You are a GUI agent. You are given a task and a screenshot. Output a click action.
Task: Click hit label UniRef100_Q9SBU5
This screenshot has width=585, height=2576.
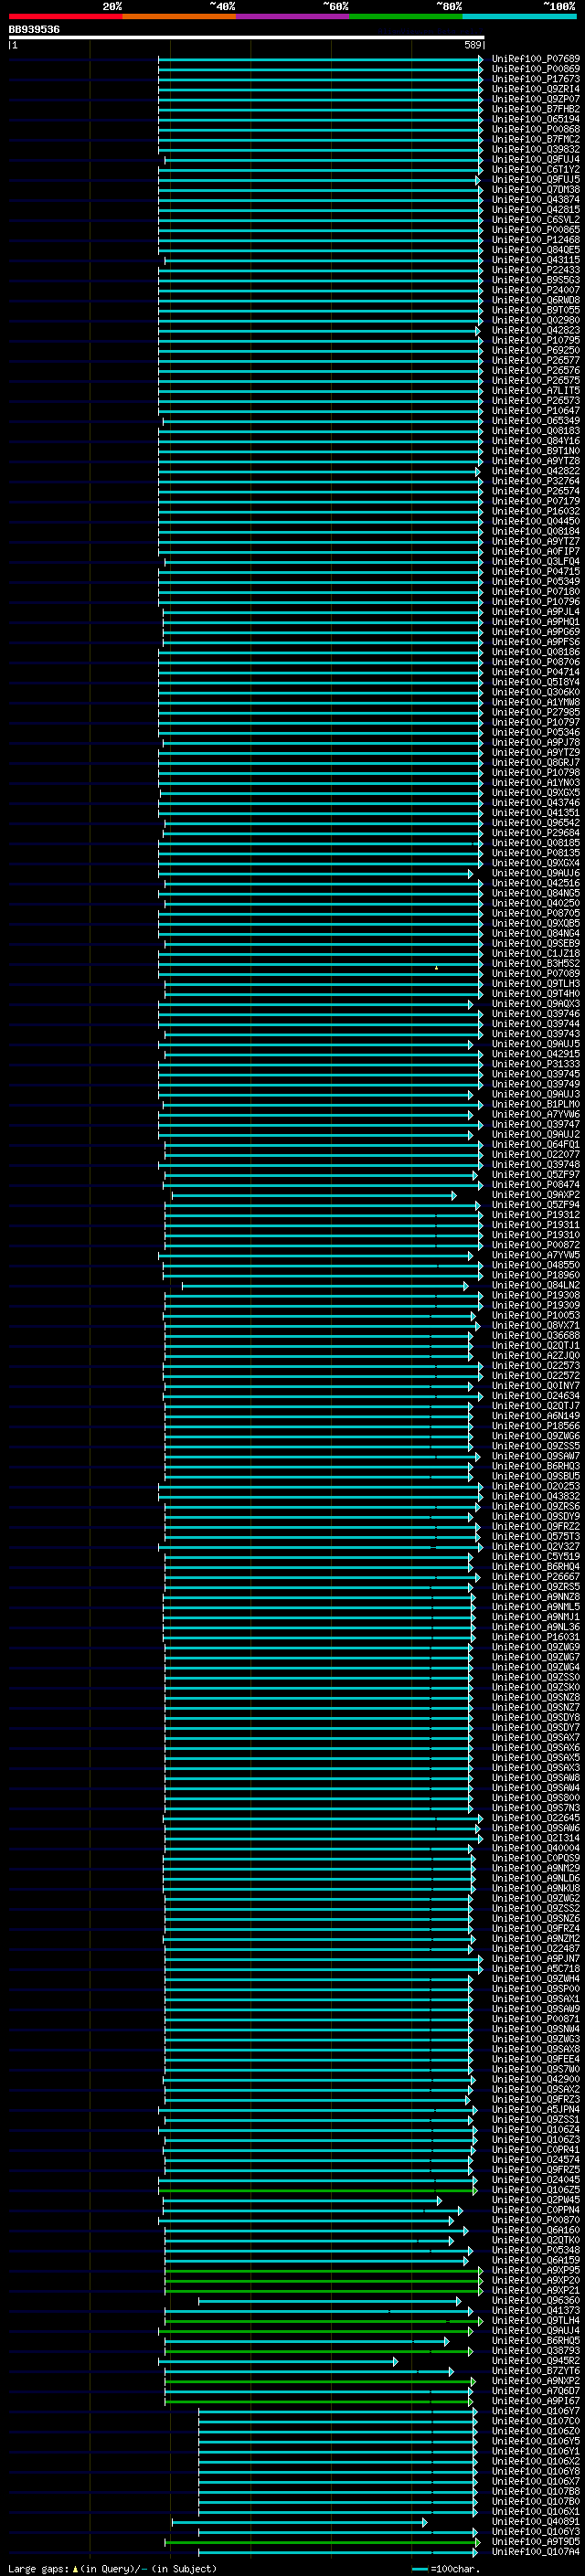tap(535, 1477)
